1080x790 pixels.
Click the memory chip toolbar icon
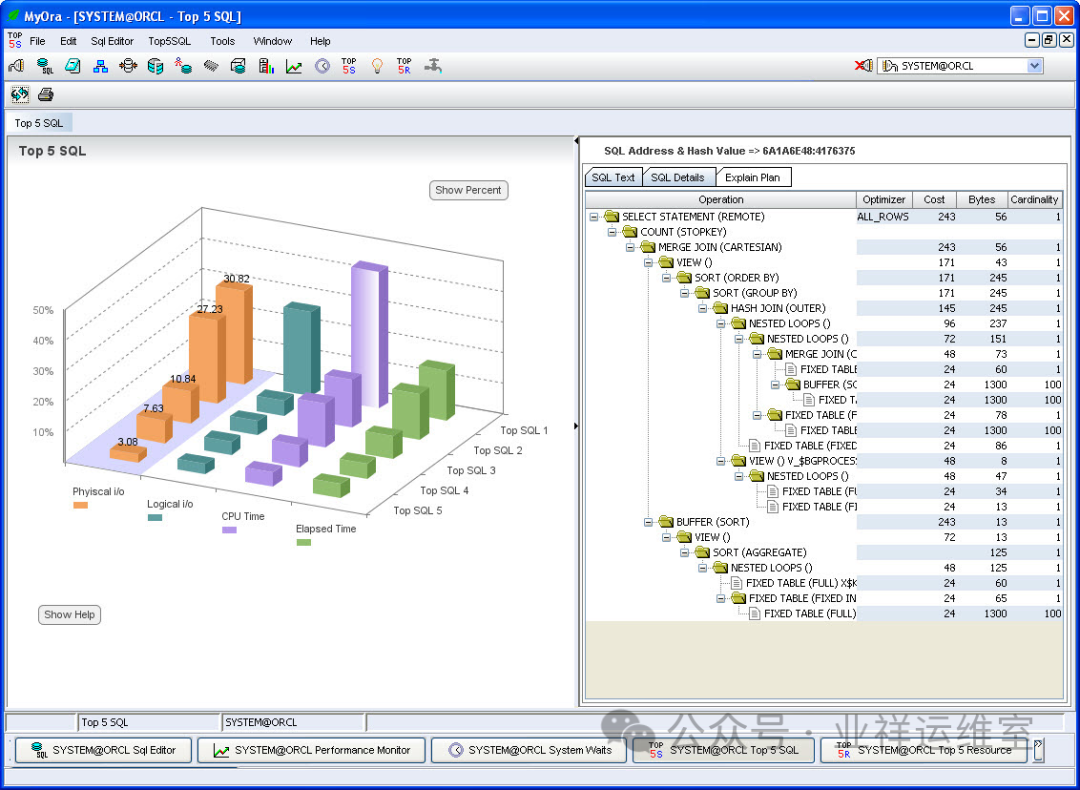coord(211,66)
